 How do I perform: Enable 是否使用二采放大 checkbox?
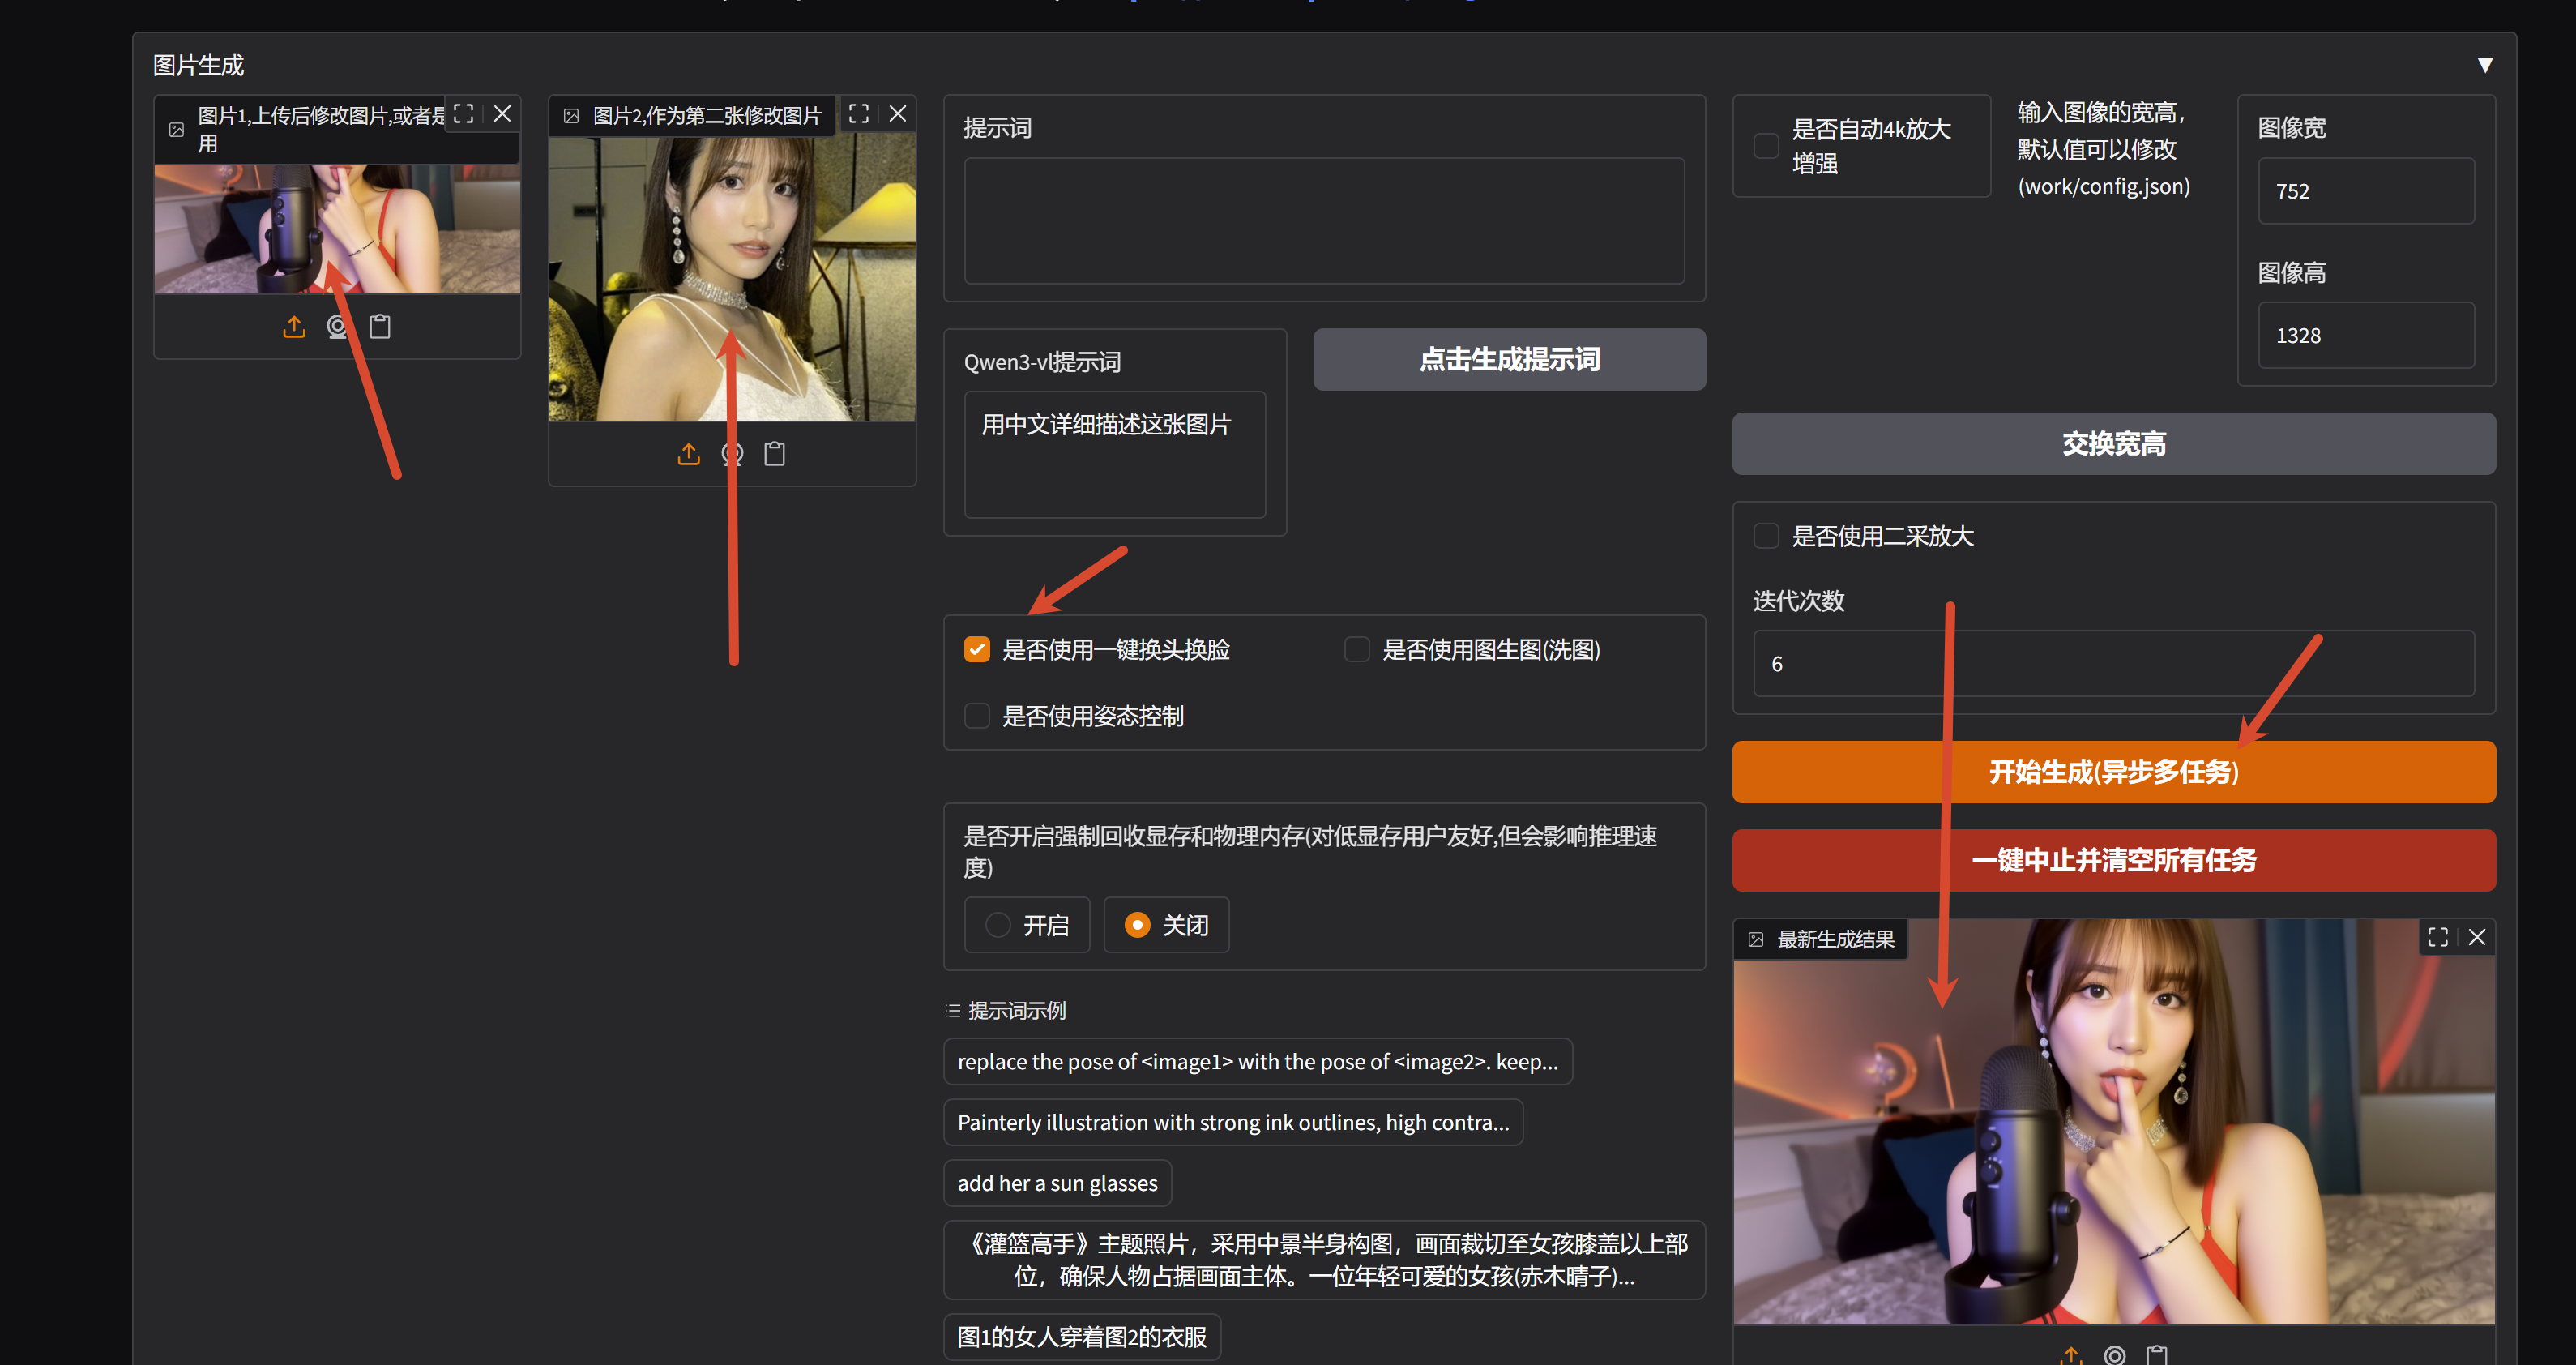(x=1767, y=536)
